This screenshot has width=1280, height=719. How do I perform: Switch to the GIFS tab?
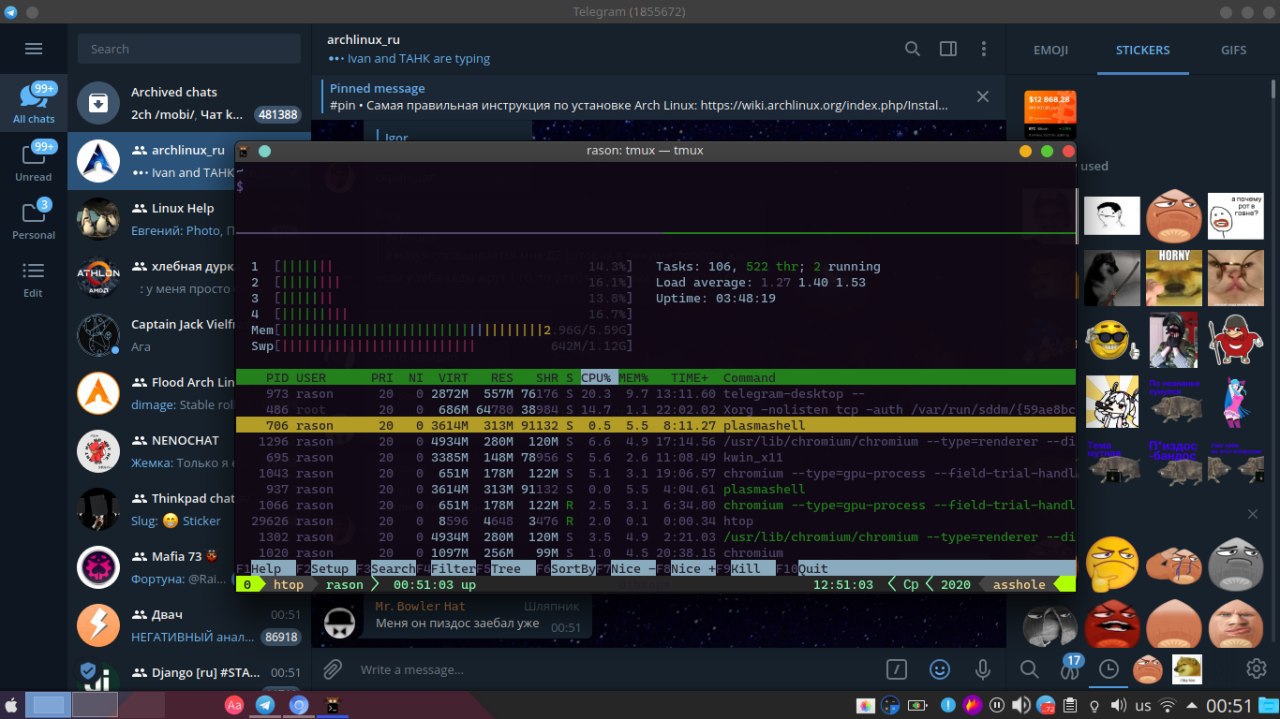coord(1234,49)
